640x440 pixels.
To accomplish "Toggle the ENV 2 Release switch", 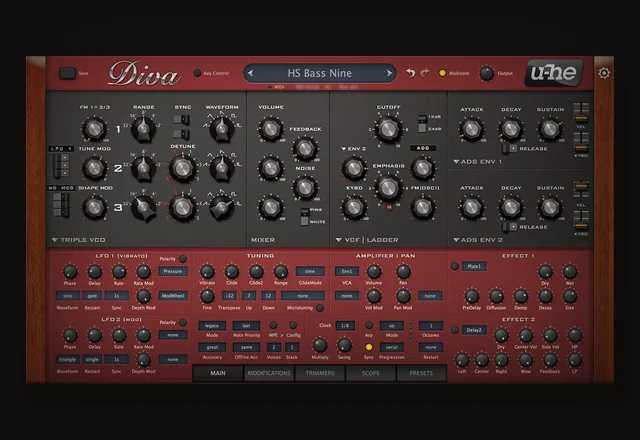I will coord(510,227).
